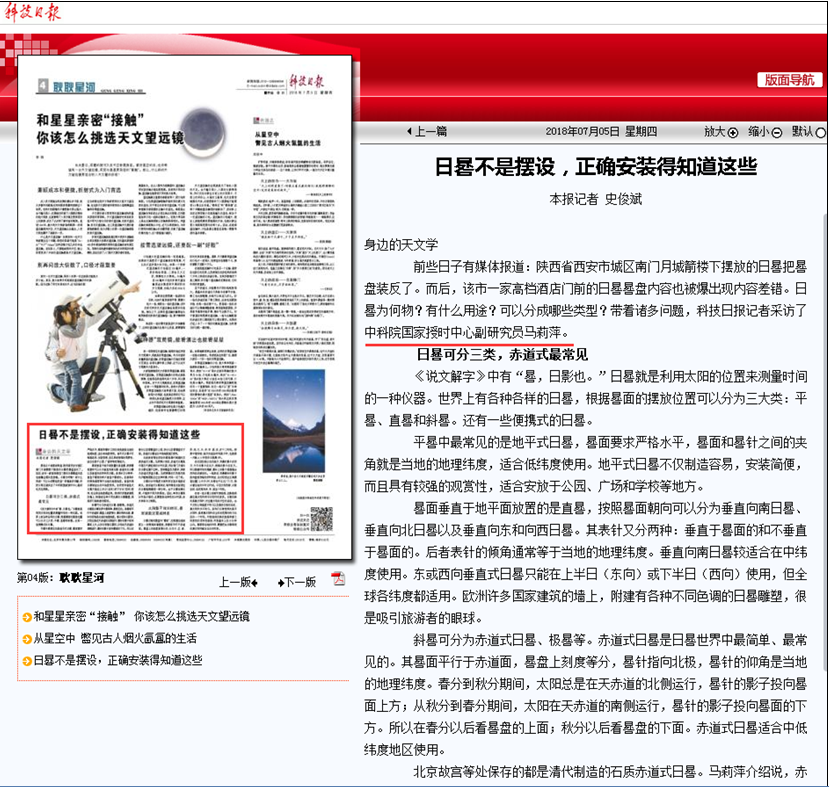Click orange bullet beside 和星星亲密 article

tap(25, 617)
